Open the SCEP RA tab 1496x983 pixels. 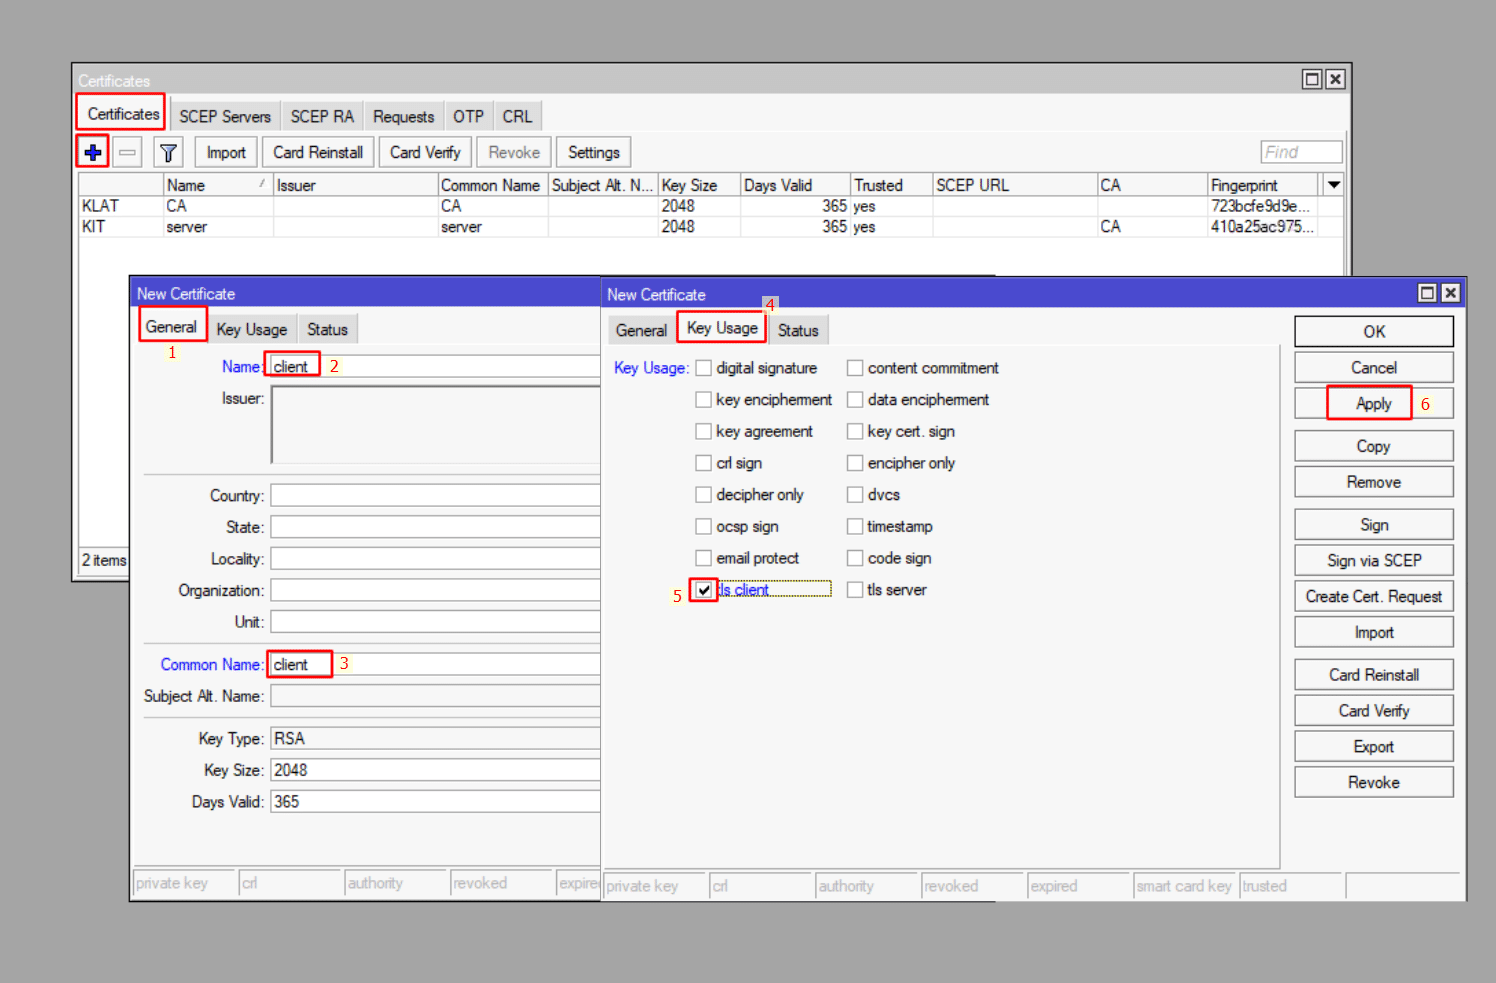[322, 116]
